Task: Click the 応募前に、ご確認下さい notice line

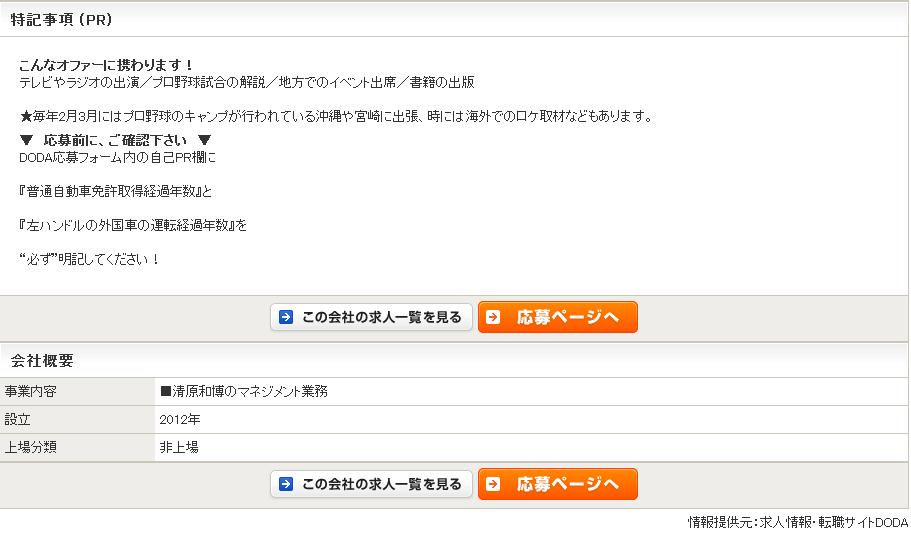Action: click(x=116, y=140)
